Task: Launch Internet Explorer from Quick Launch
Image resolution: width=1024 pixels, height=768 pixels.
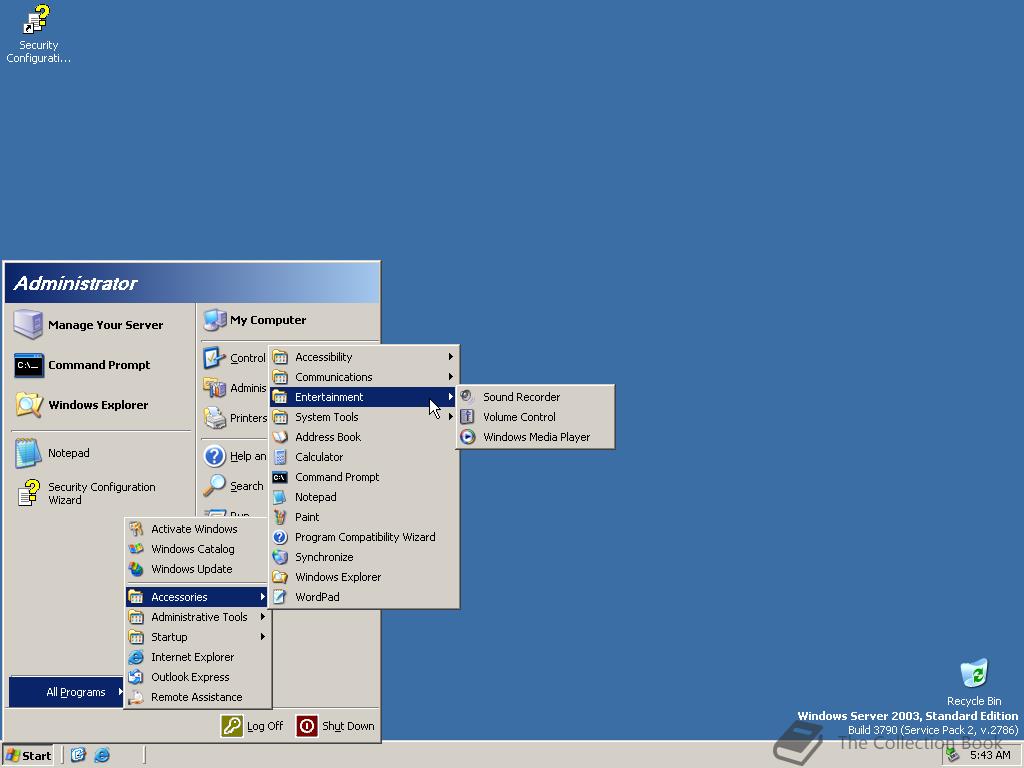Action: (102, 756)
